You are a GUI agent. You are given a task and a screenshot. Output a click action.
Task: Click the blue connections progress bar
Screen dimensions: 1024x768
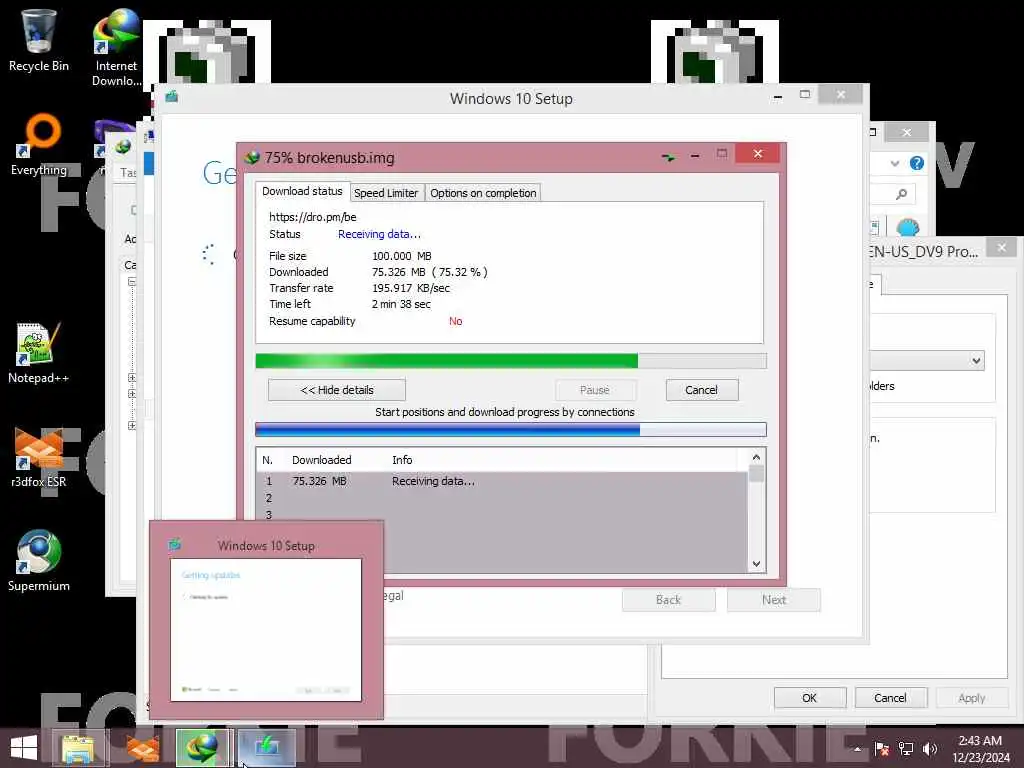point(511,429)
